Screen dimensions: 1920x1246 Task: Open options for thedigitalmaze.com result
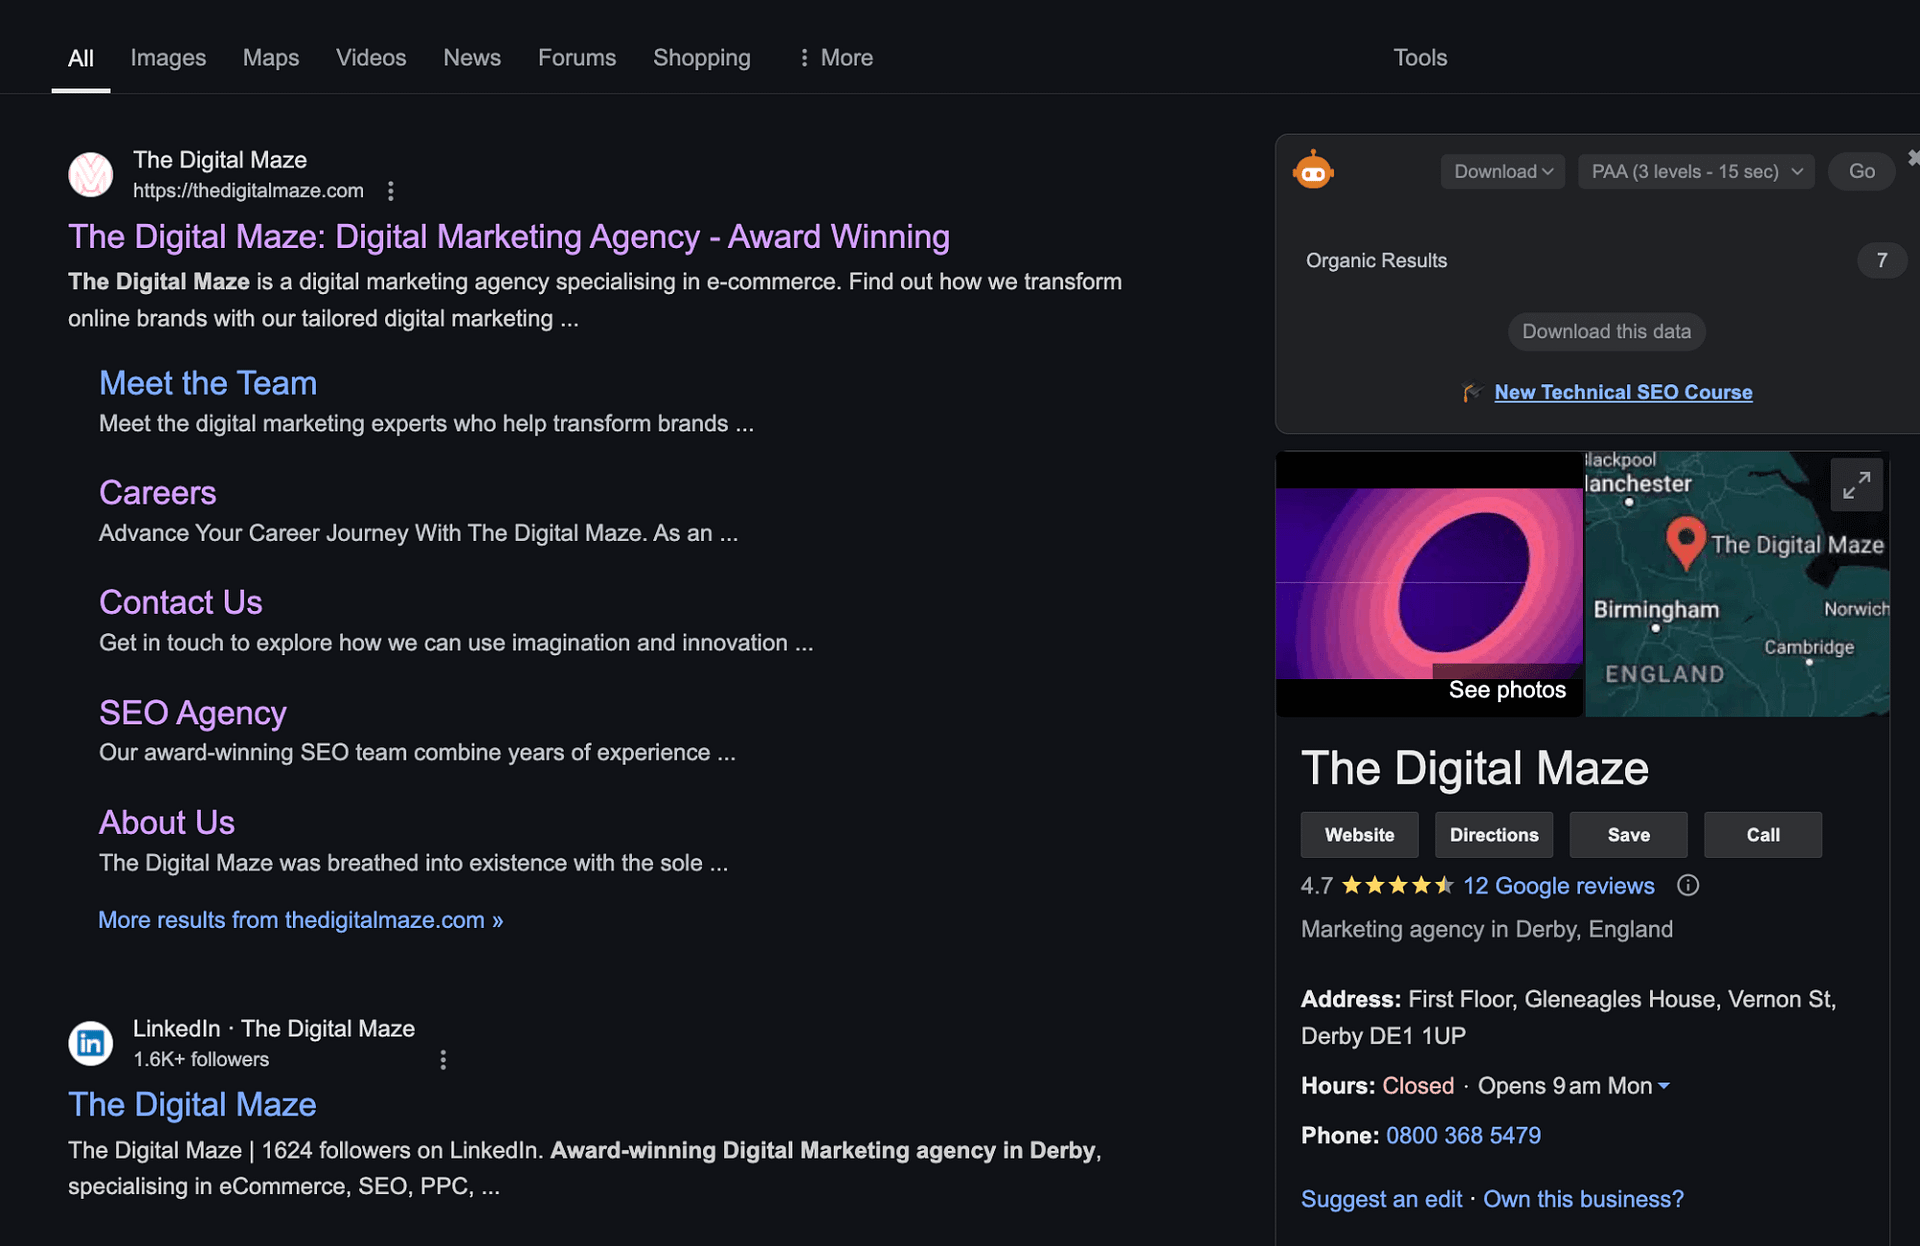[391, 191]
